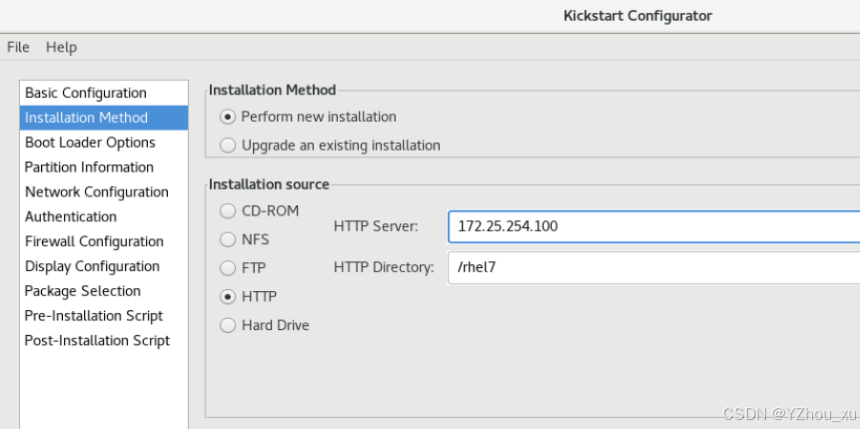The width and height of the screenshot is (860, 429).
Task: Choose Upgrade an existing installation
Action: (227, 146)
